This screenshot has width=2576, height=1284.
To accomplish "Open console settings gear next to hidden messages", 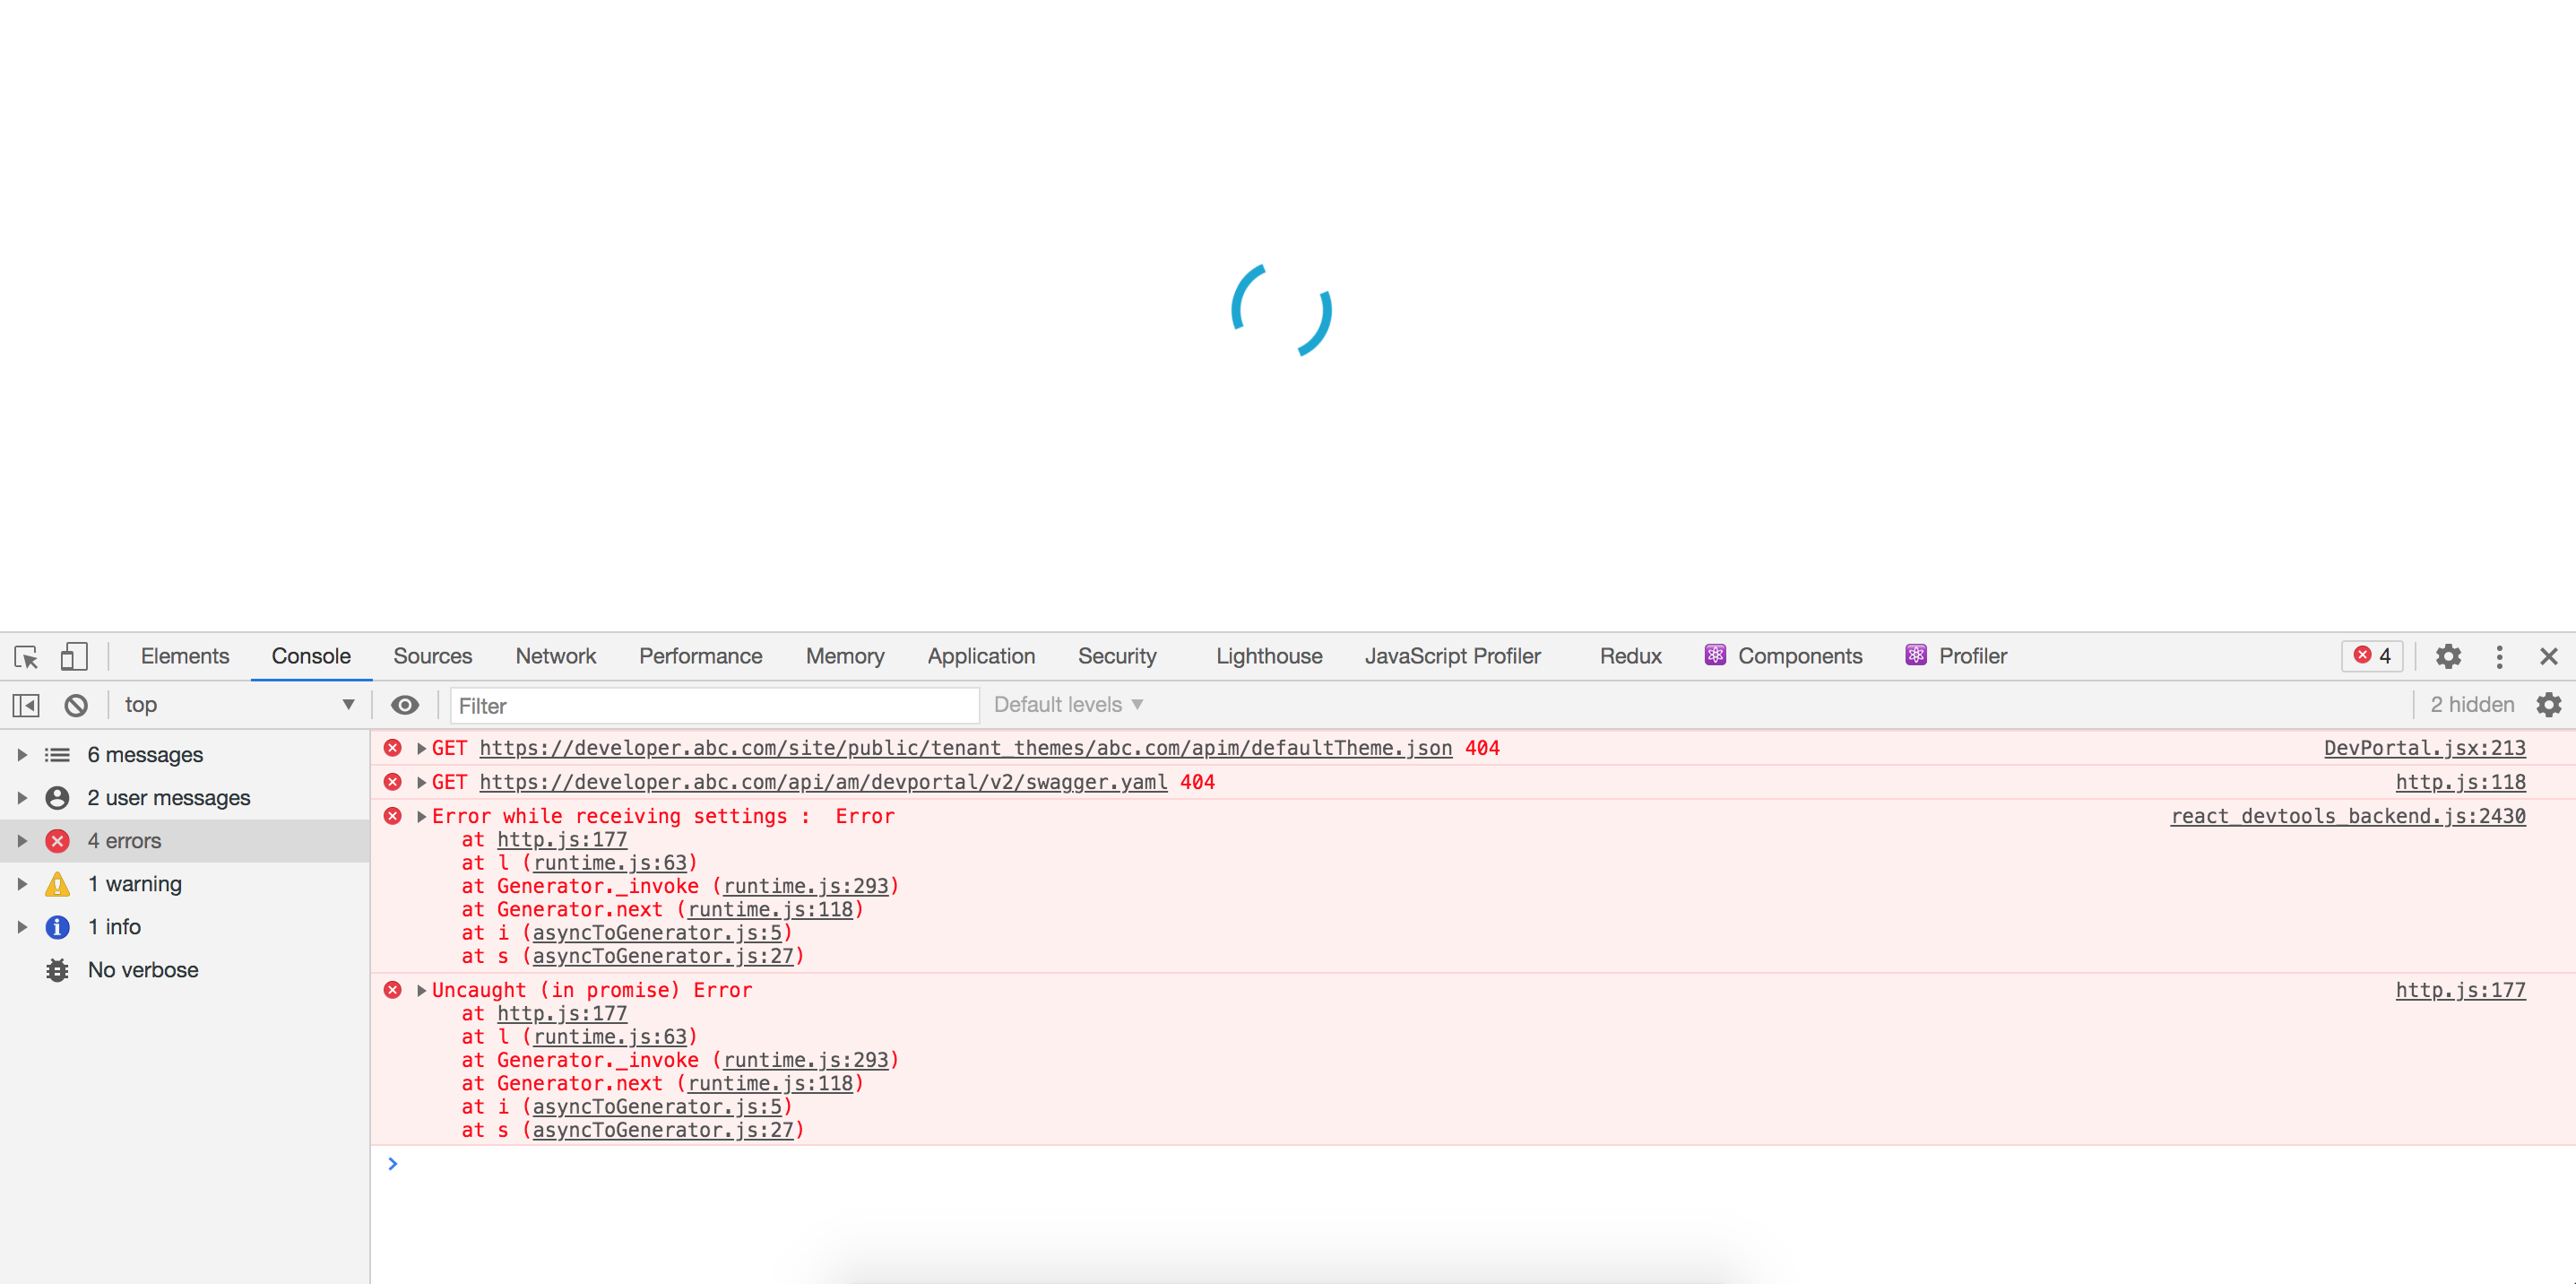I will click(2549, 705).
